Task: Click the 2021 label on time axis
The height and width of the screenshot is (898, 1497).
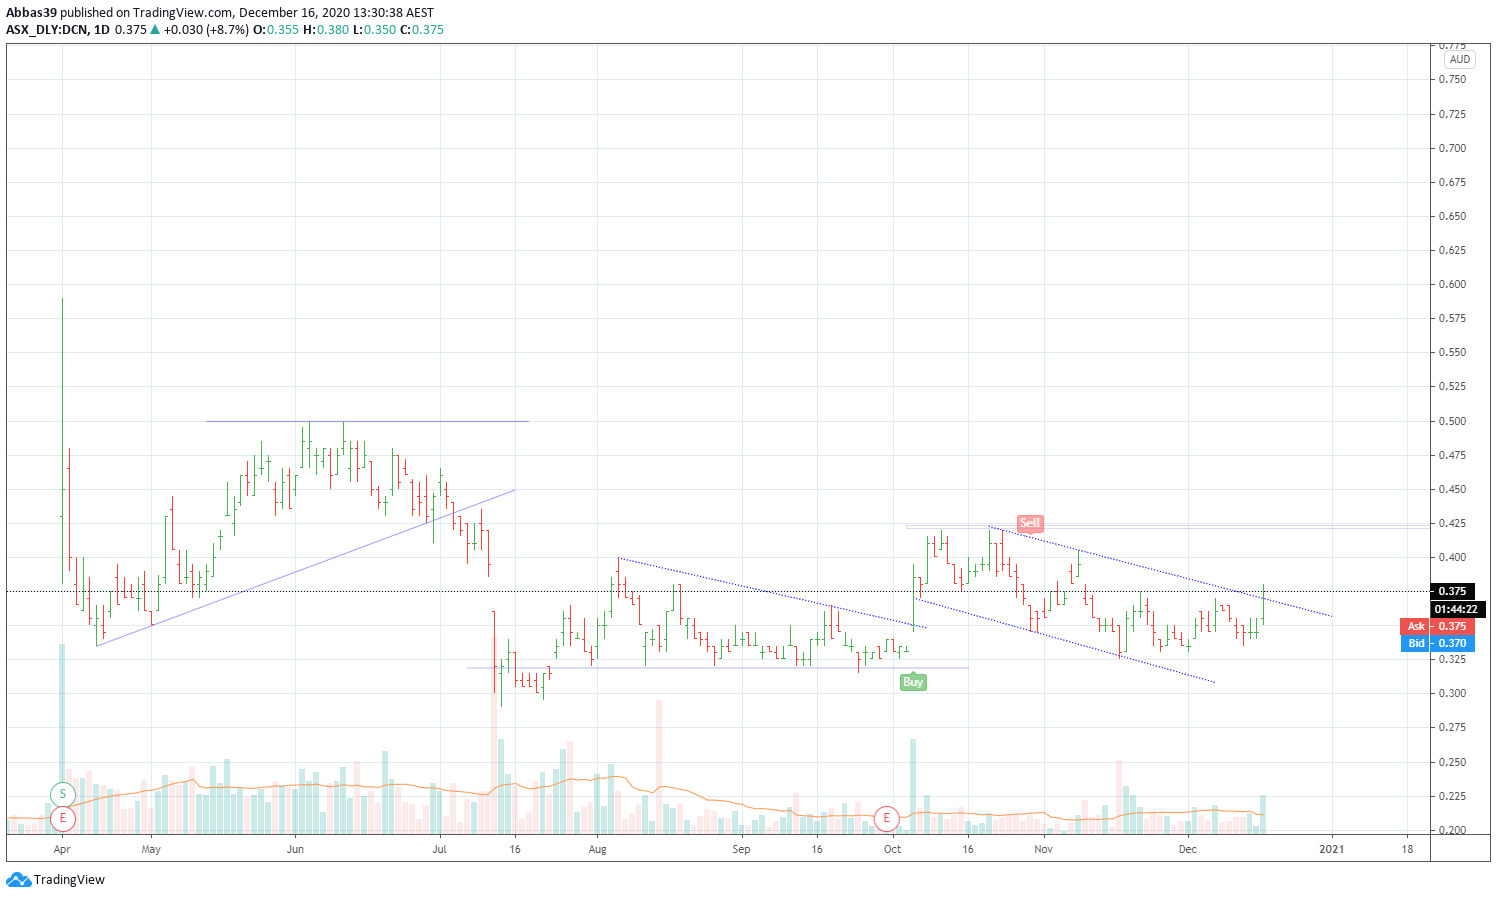Action: pyautogui.click(x=1331, y=849)
